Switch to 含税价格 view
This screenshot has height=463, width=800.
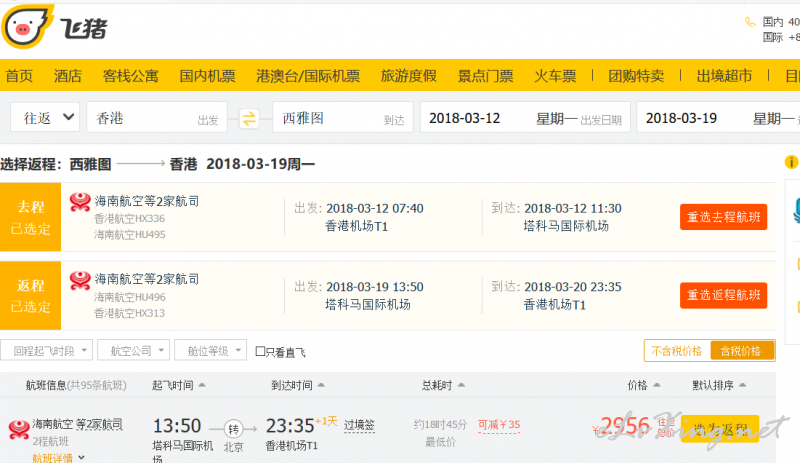(741, 351)
